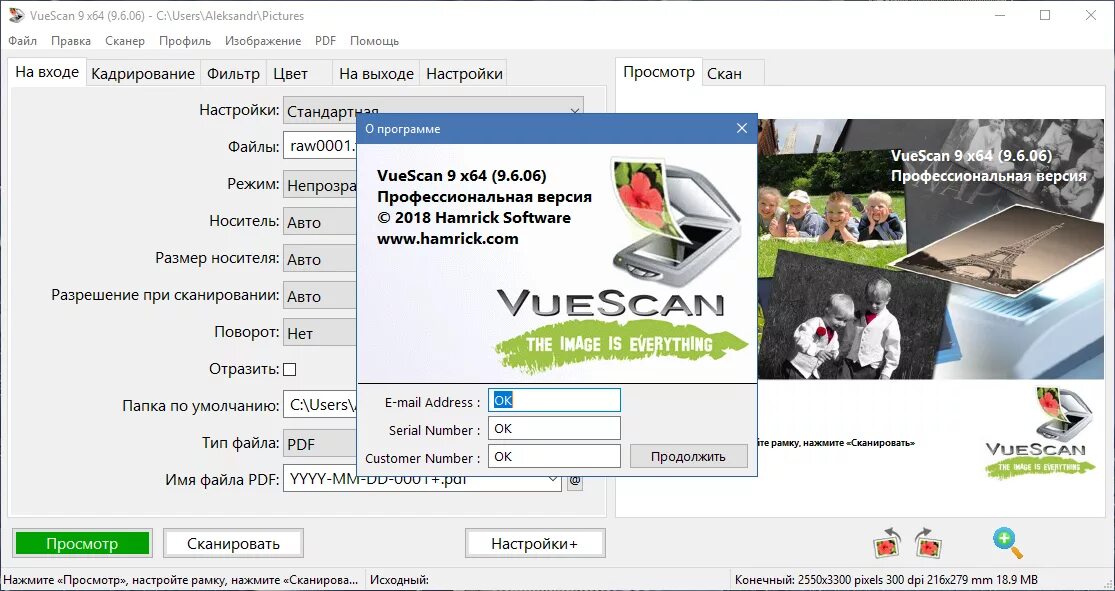Click the Сканировать button

pos(233,544)
